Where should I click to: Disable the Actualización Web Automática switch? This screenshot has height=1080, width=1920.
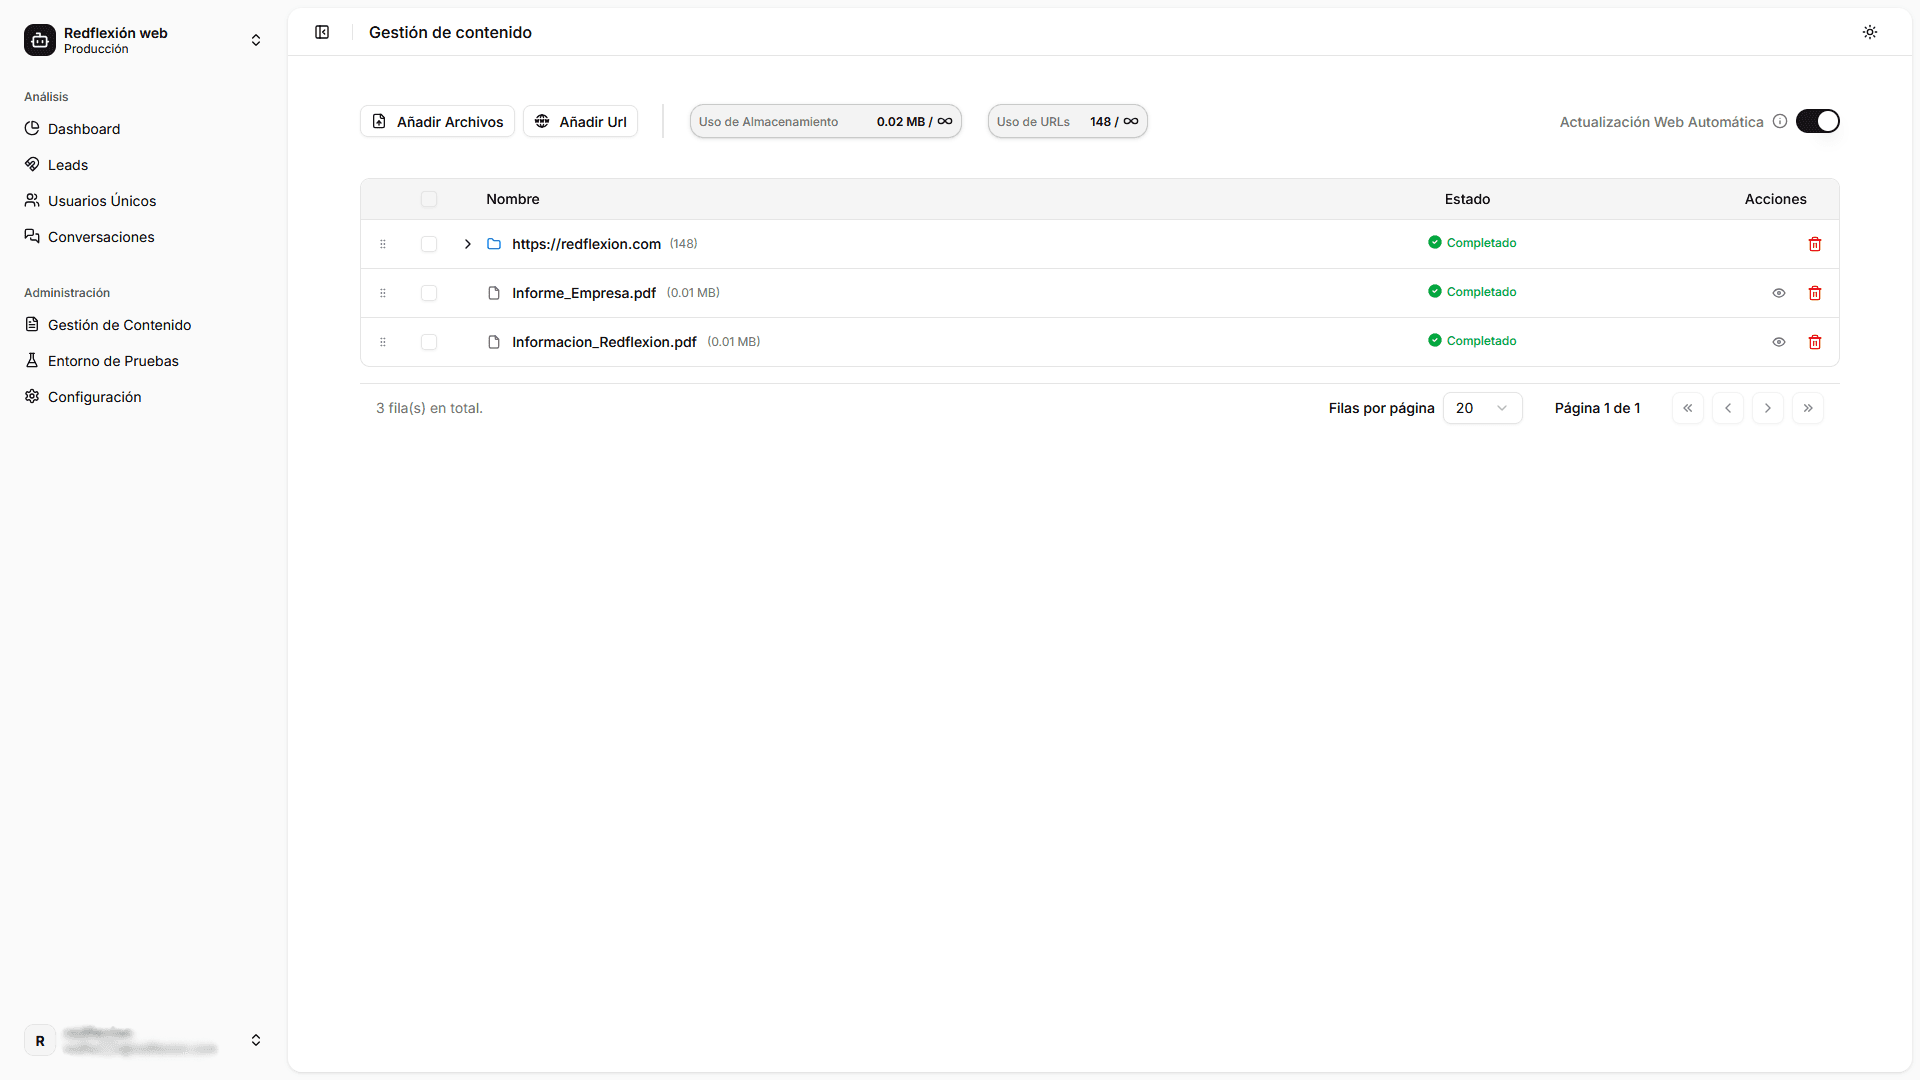point(1817,121)
